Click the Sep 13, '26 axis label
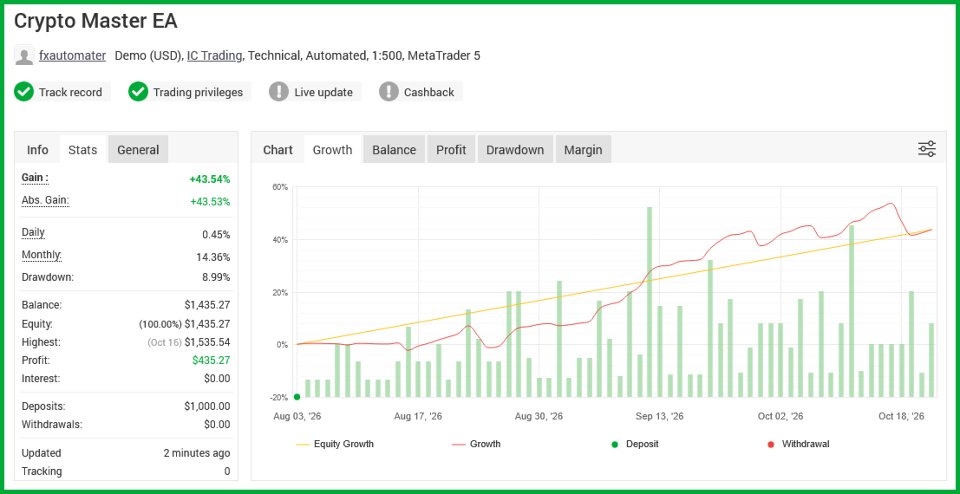 tap(659, 416)
